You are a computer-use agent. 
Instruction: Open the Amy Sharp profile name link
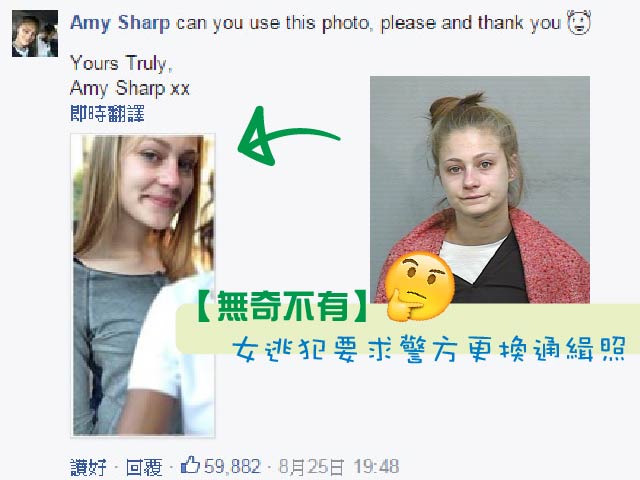[120, 23]
